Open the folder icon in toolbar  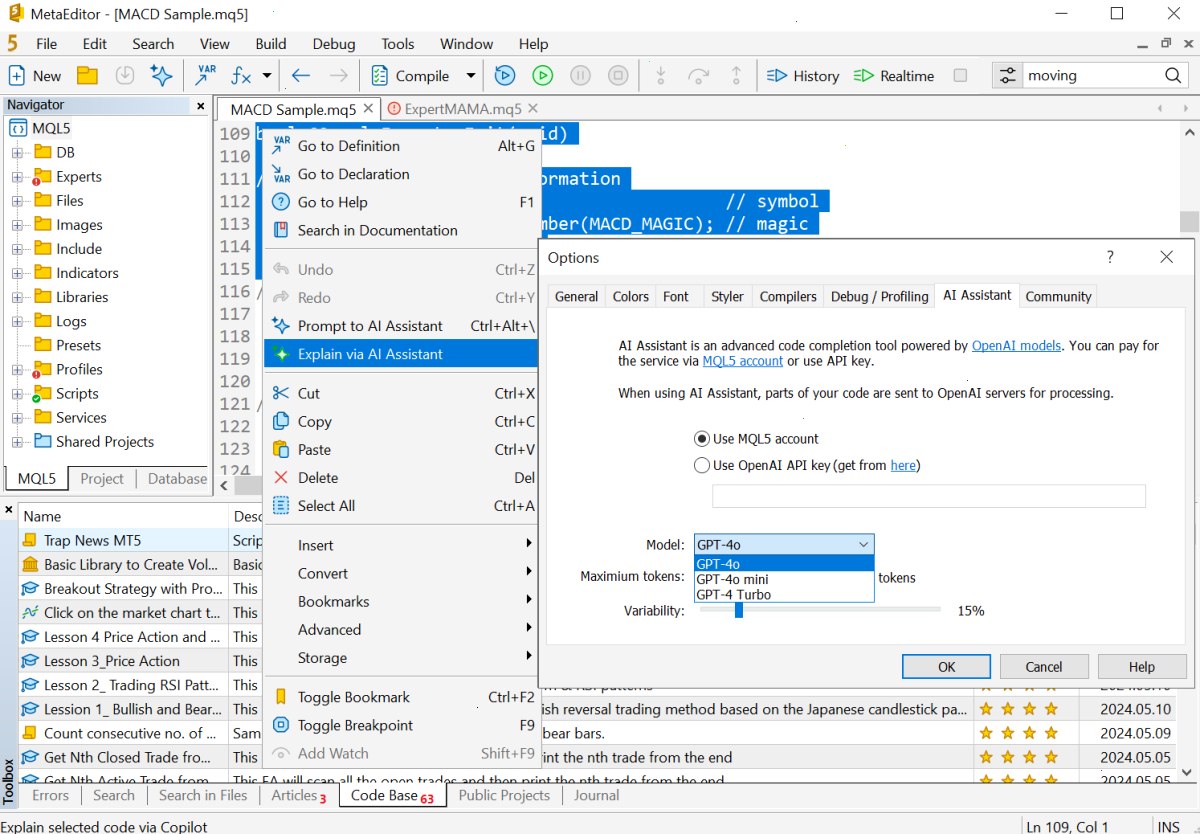(x=88, y=75)
